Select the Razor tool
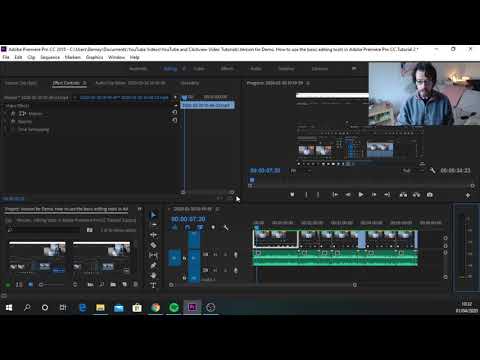The height and width of the screenshot is (360, 480). (153, 245)
